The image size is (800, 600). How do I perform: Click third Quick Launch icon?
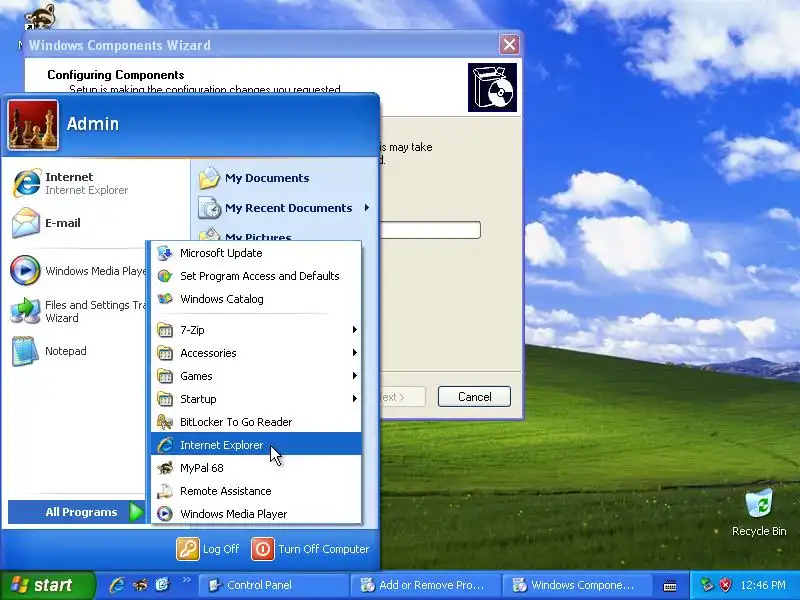[163, 585]
